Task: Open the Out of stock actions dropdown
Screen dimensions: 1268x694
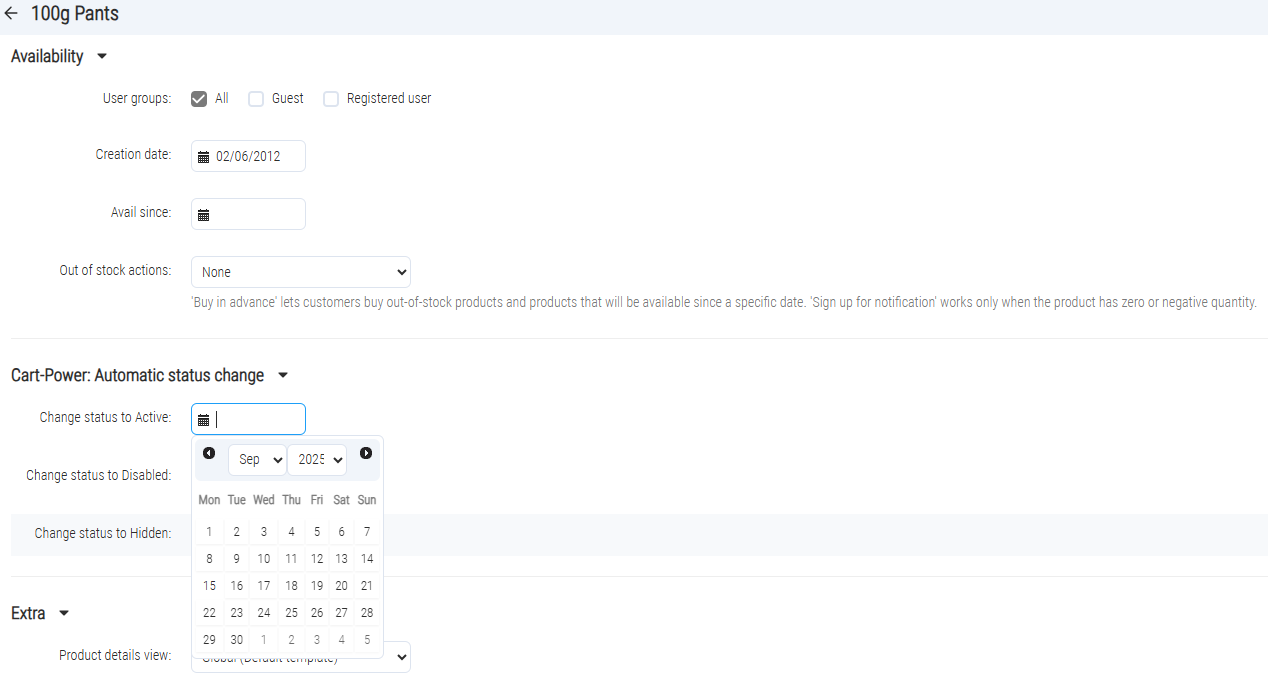Action: pyautogui.click(x=300, y=272)
